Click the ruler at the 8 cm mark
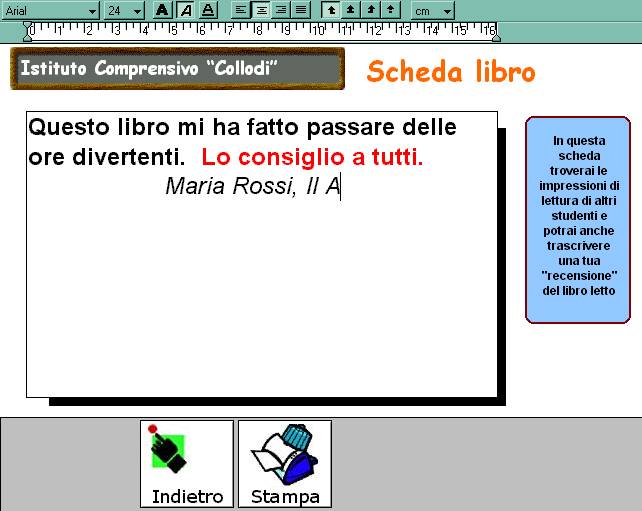Image resolution: width=642 pixels, height=511 pixels. pyautogui.click(x=258, y=31)
